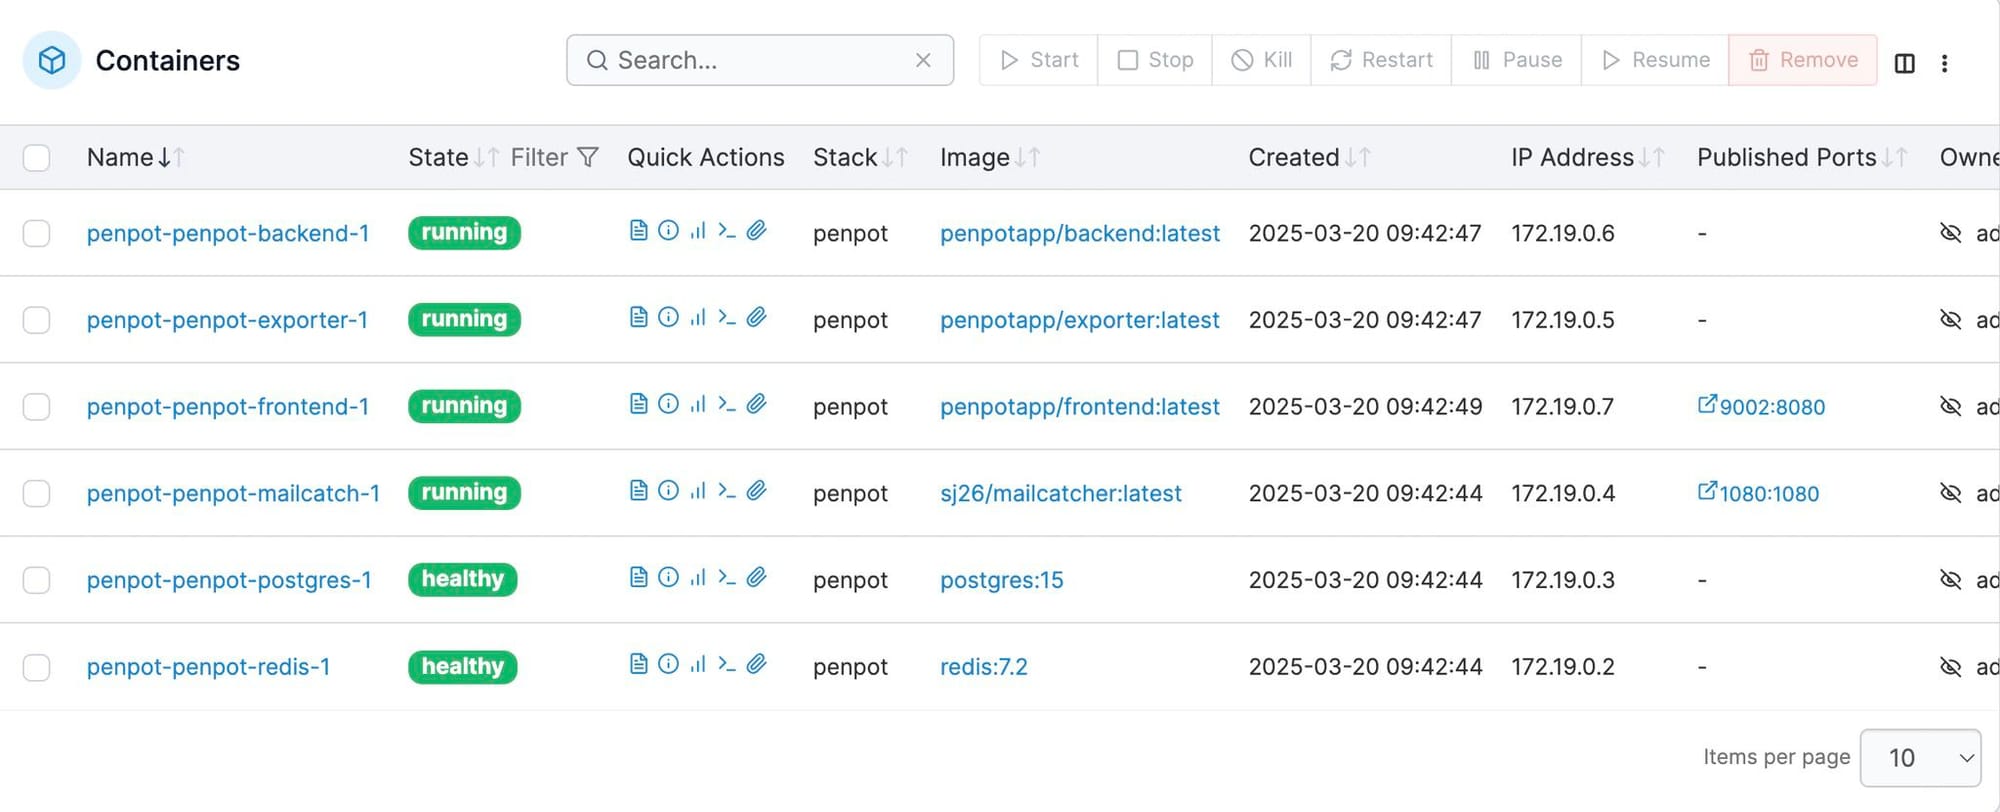Image resolution: width=2000 pixels, height=812 pixels.
Task: Open table columns settings icon
Action: pyautogui.click(x=1905, y=62)
